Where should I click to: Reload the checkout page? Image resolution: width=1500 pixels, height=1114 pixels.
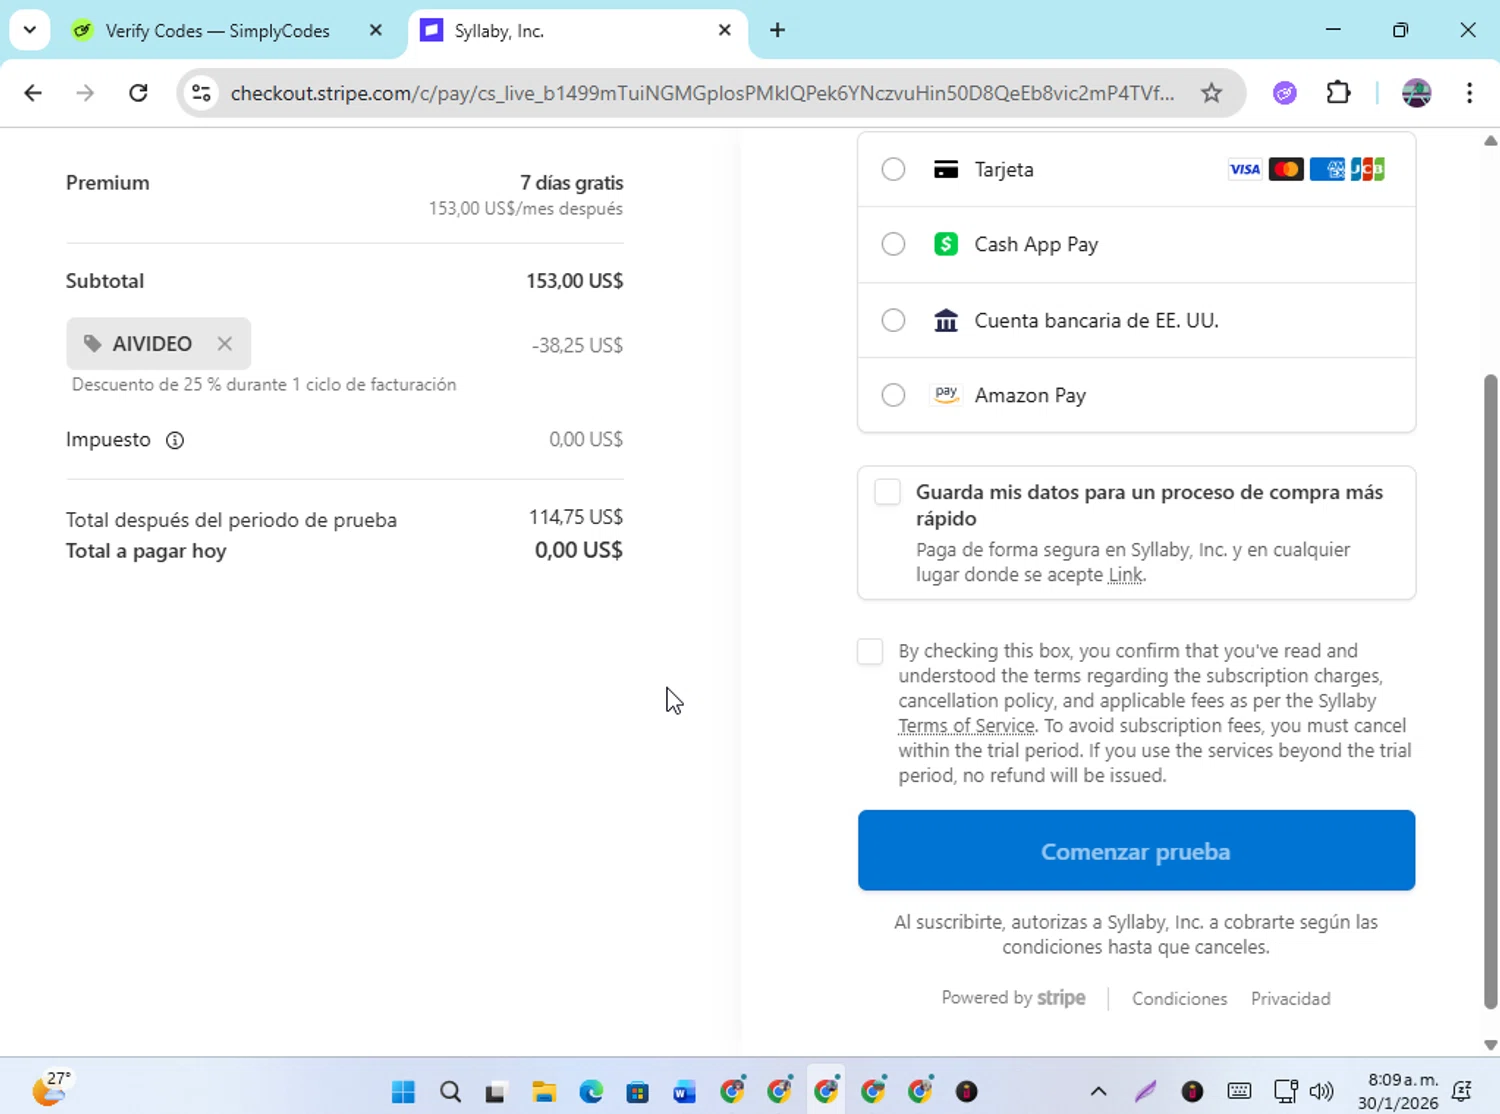tap(138, 93)
